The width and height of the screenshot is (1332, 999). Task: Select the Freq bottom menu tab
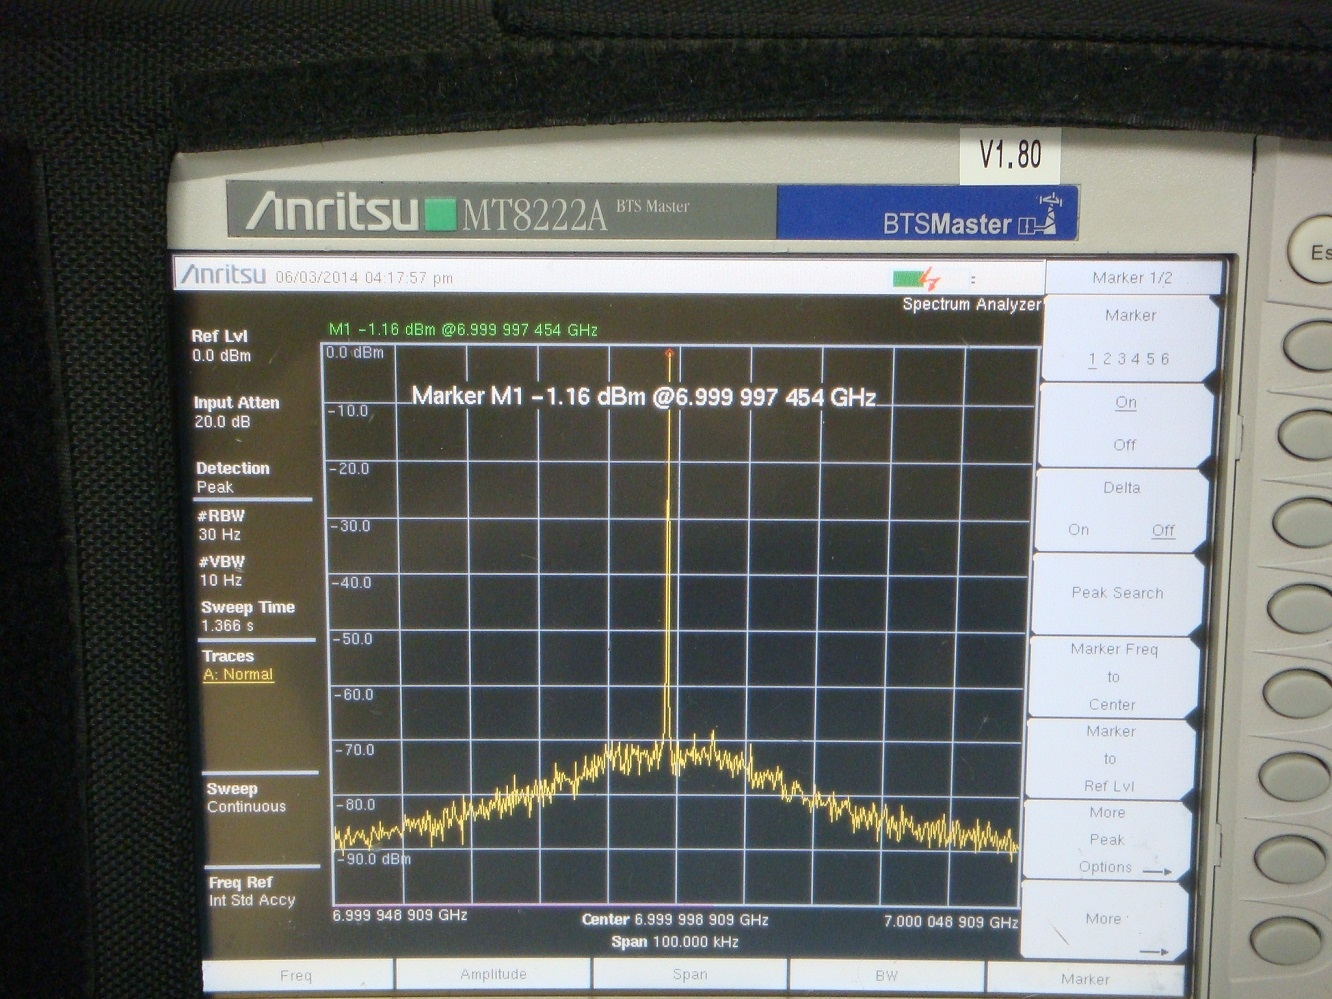coord(296,975)
